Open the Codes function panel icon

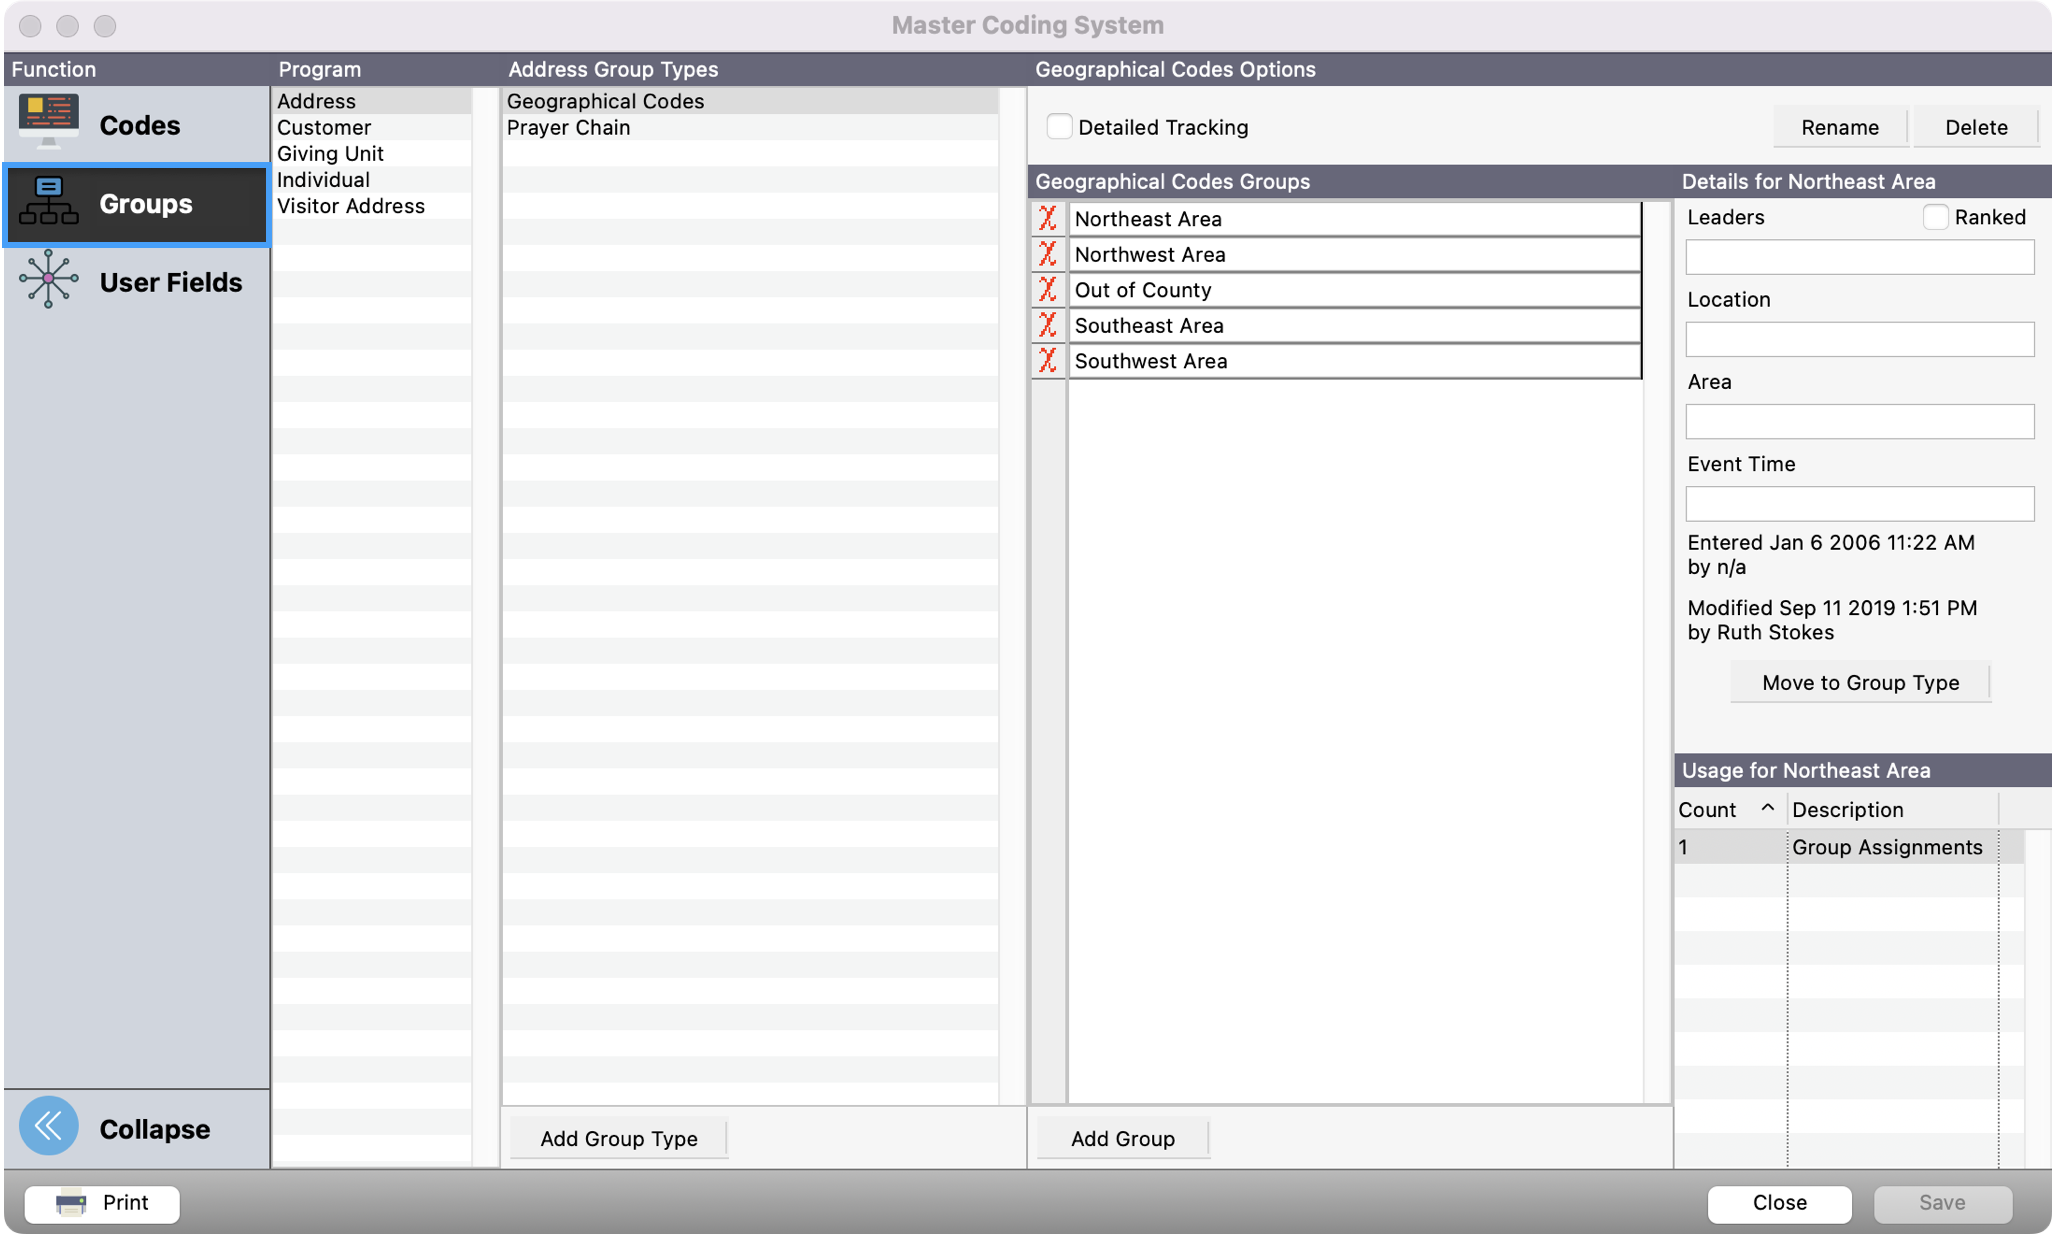pyautogui.click(x=48, y=119)
